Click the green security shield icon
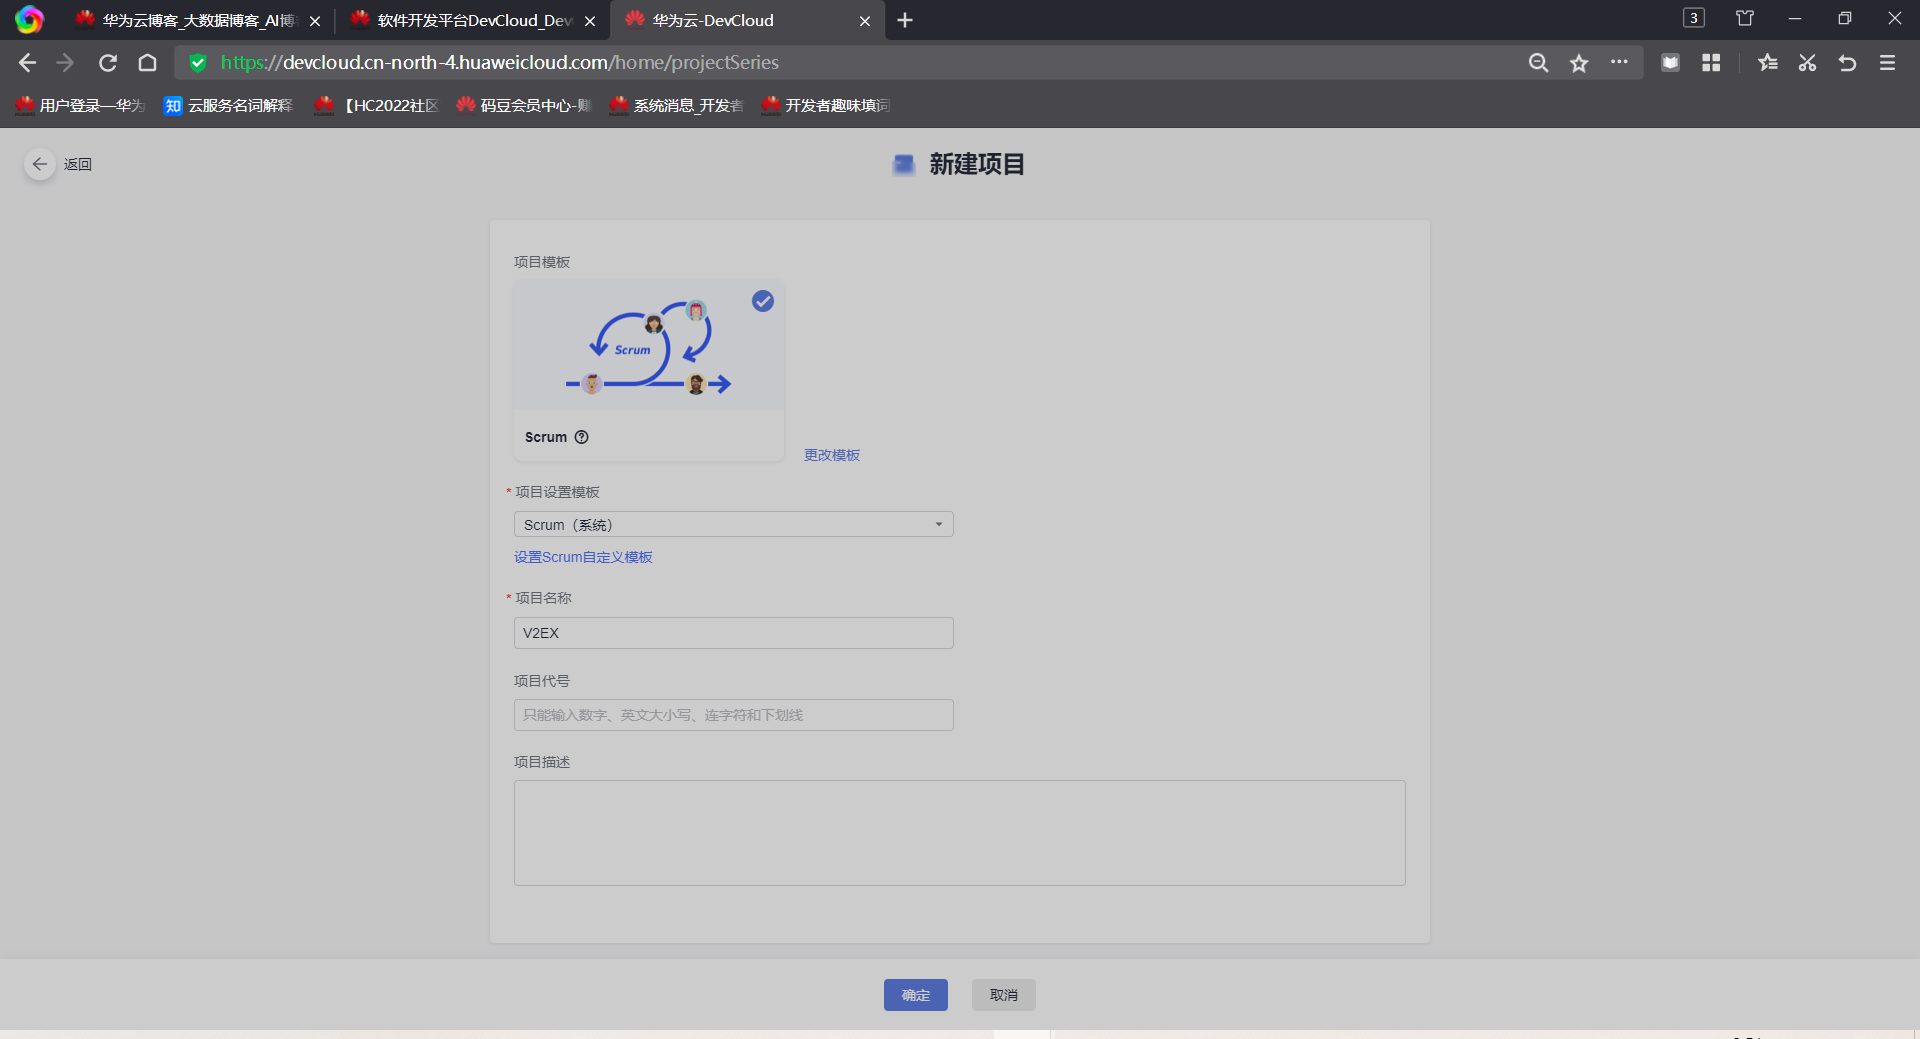Screen dimensions: 1920x1039 [198, 63]
